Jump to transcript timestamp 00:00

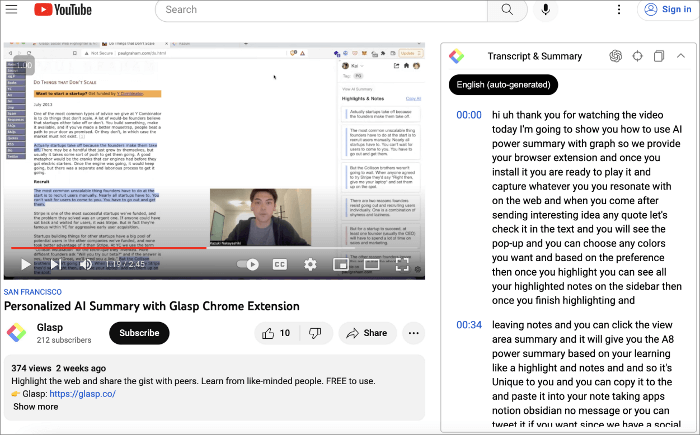469,115
